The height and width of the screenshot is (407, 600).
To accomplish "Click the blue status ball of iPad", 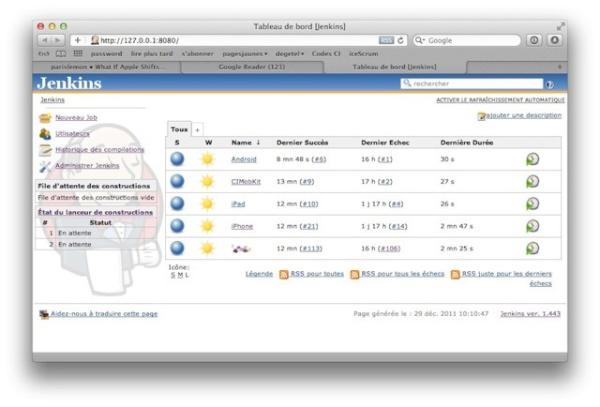I will point(177,204).
